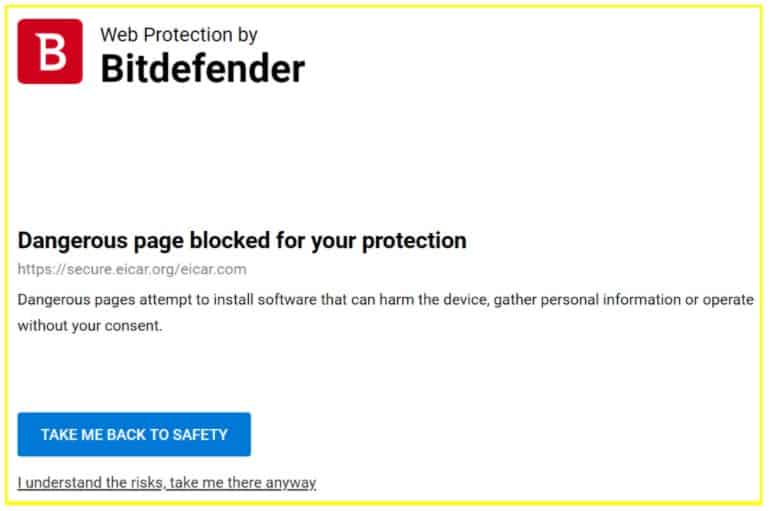Click the word 'Dangerous' in the heading
This screenshot has height=511, width=769.
pyautogui.click(x=74, y=241)
